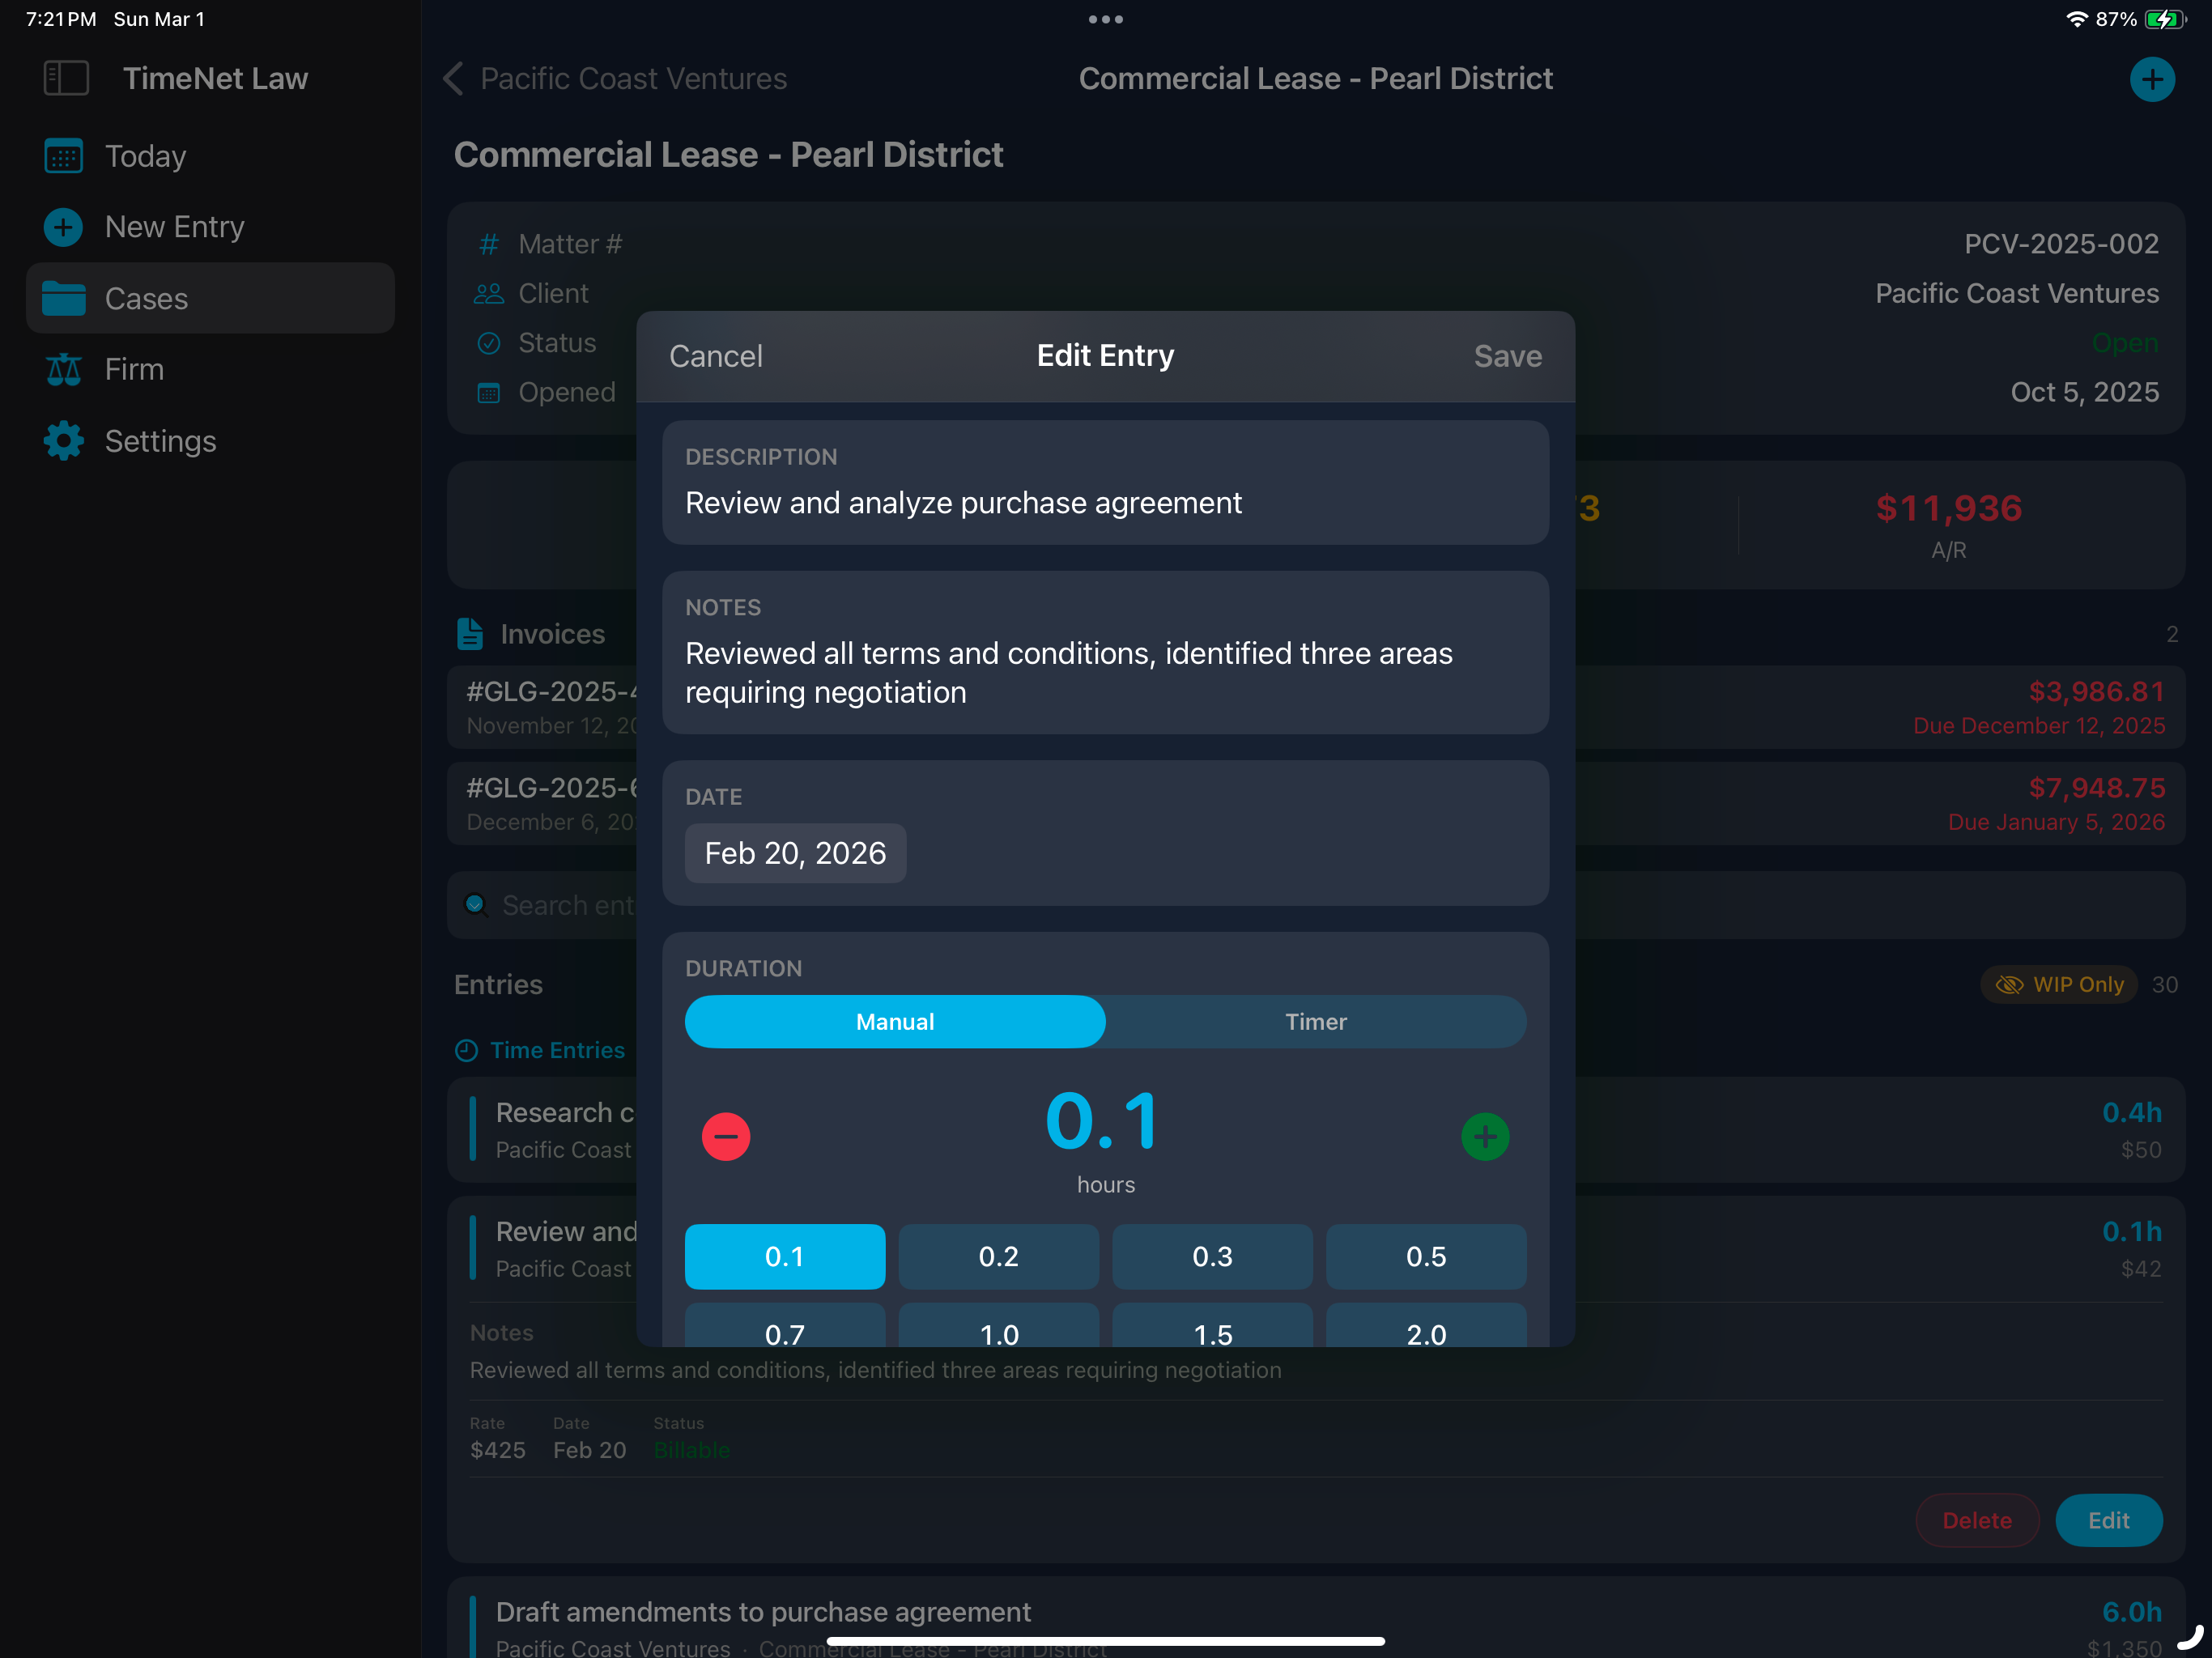Select the 0.3 hours preset
The width and height of the screenshot is (2212, 1658).
[1213, 1257]
